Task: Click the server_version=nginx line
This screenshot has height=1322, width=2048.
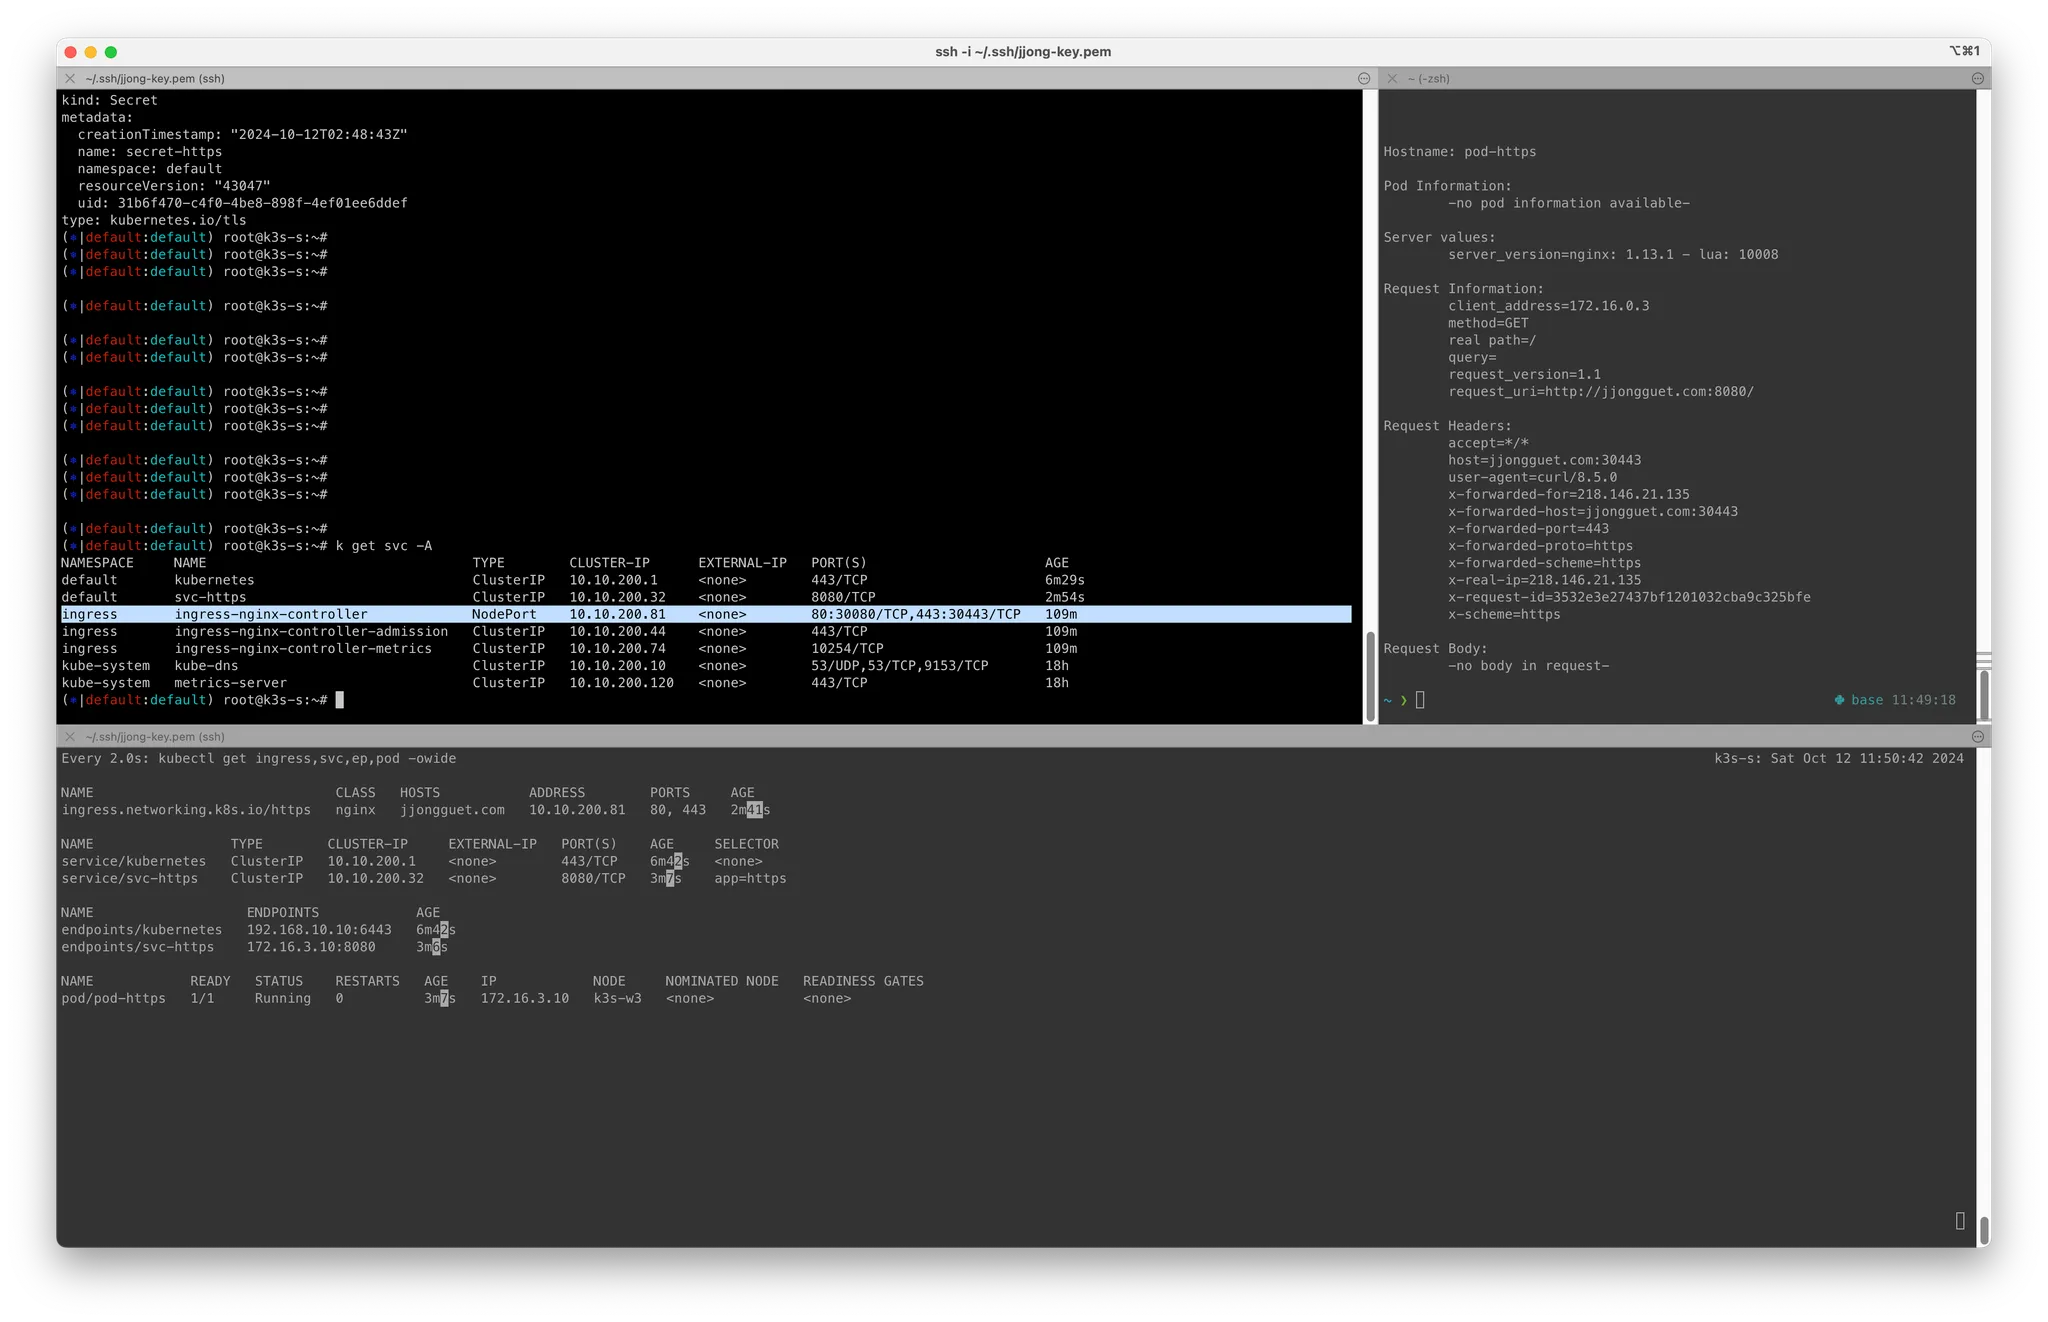Action: 1613,254
